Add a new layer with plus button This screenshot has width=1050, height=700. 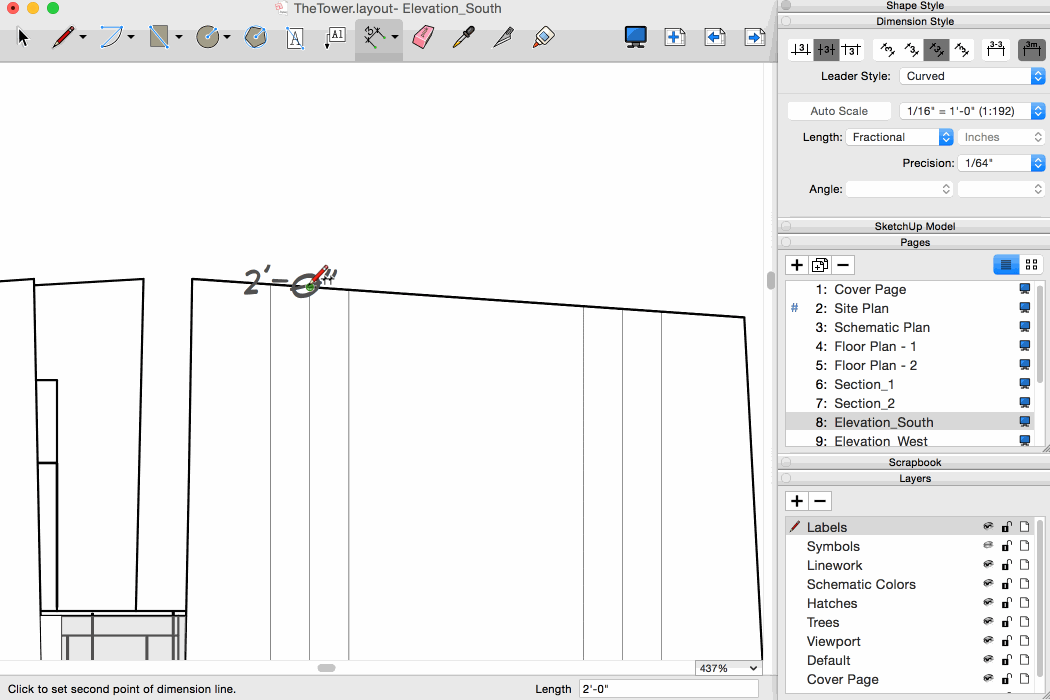[x=797, y=501]
